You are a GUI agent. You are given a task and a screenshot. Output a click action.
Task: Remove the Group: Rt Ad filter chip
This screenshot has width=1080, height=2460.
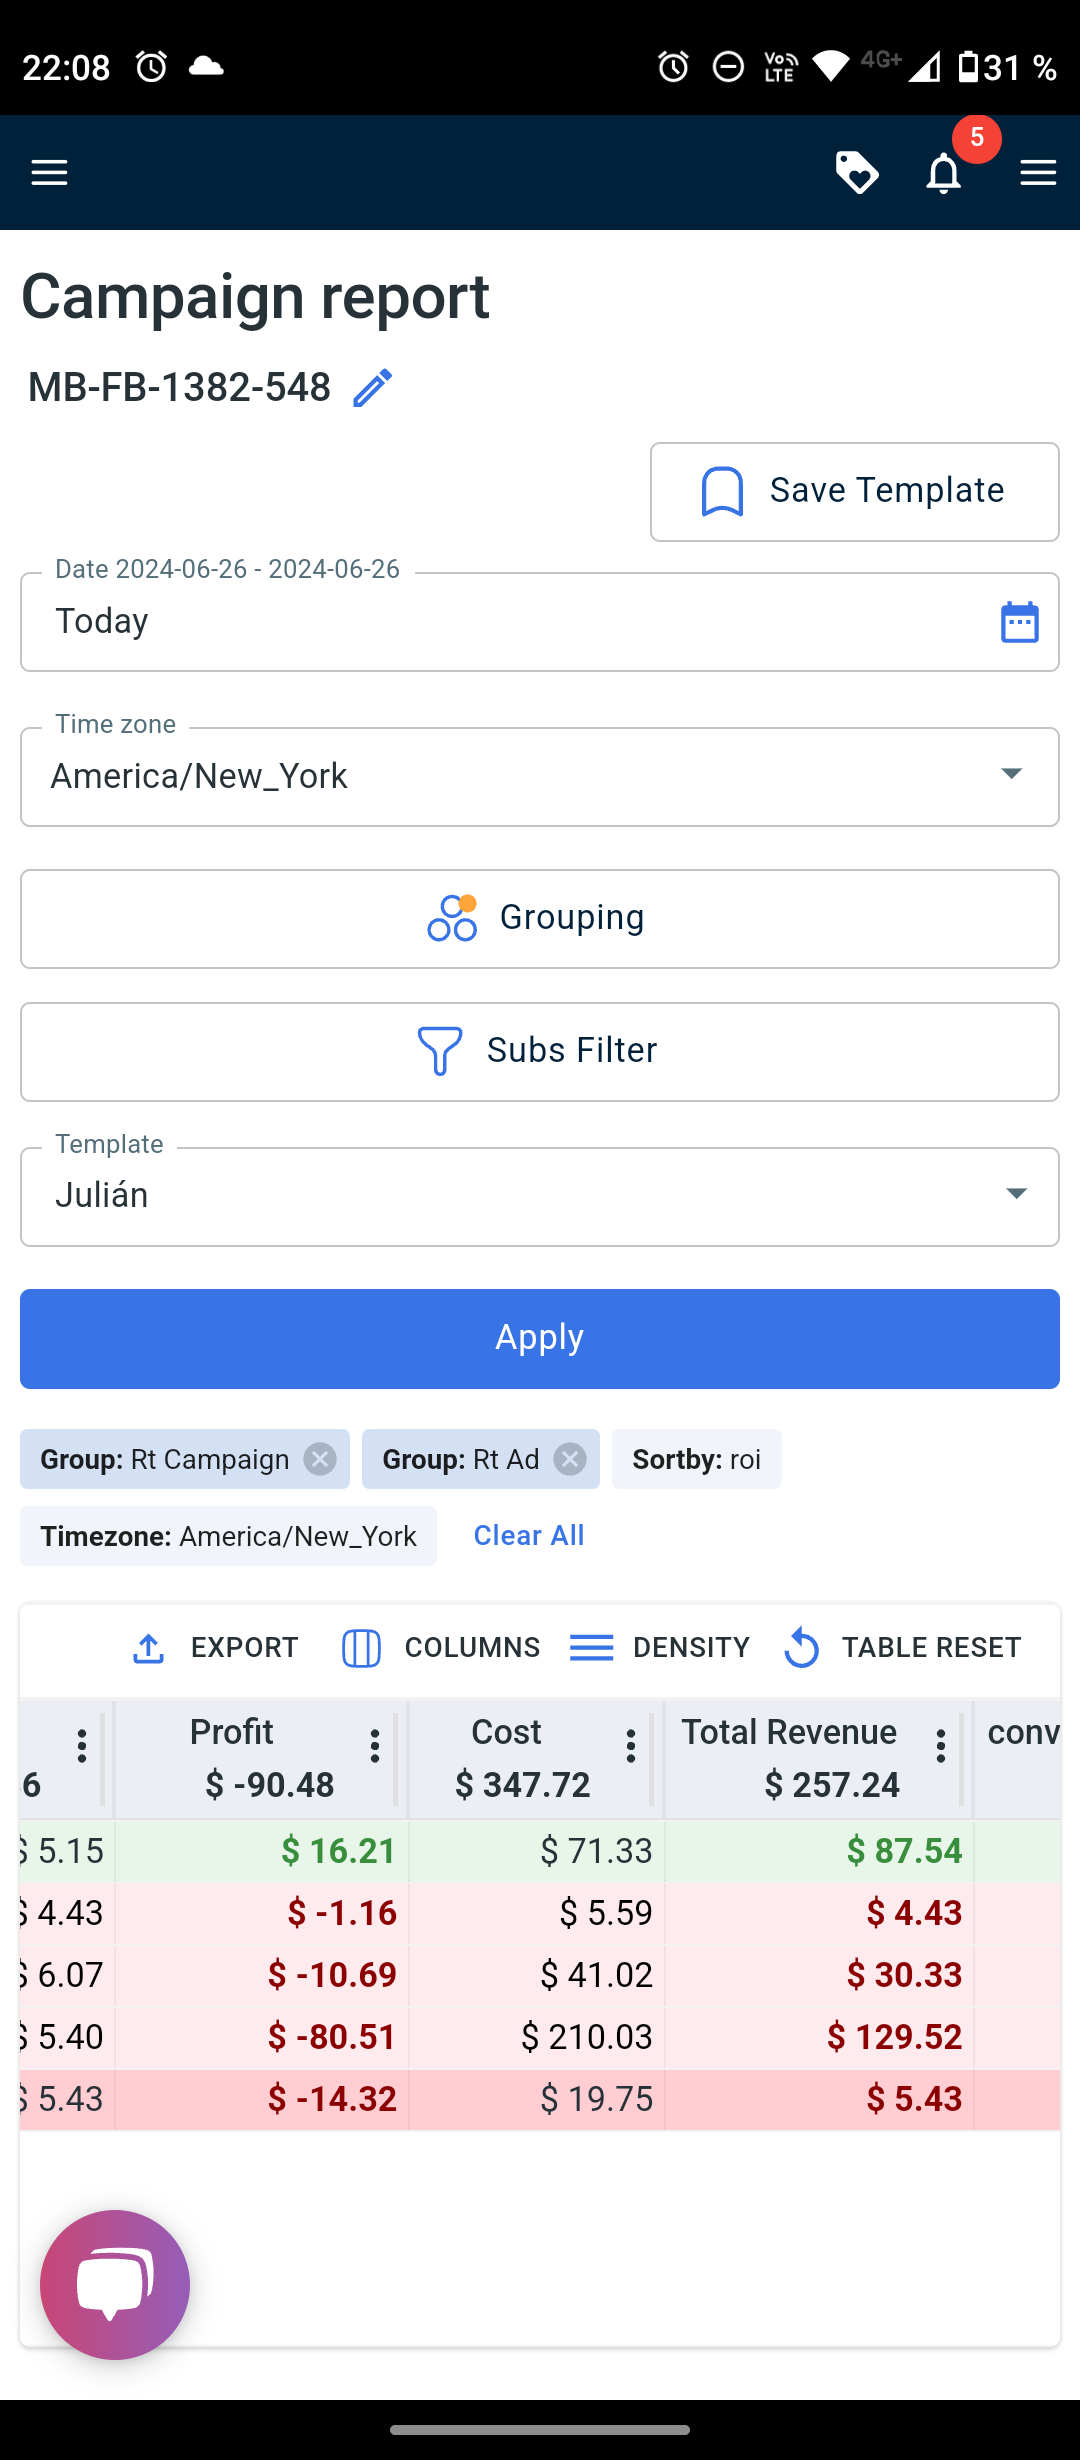click(570, 1459)
